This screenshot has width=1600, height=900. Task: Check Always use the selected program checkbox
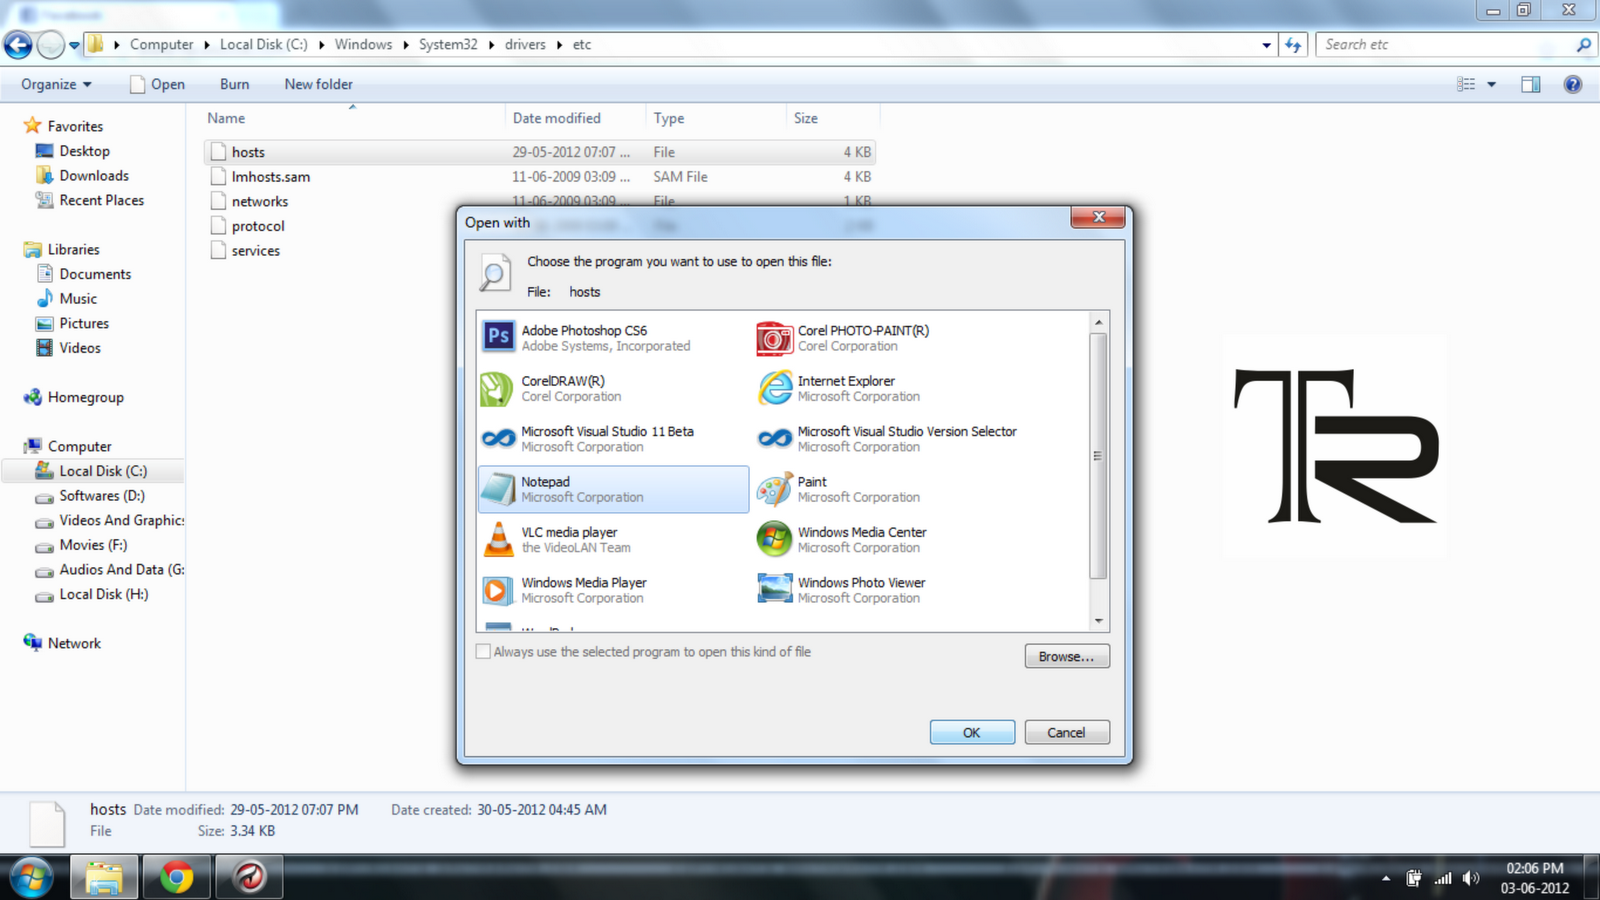click(484, 652)
